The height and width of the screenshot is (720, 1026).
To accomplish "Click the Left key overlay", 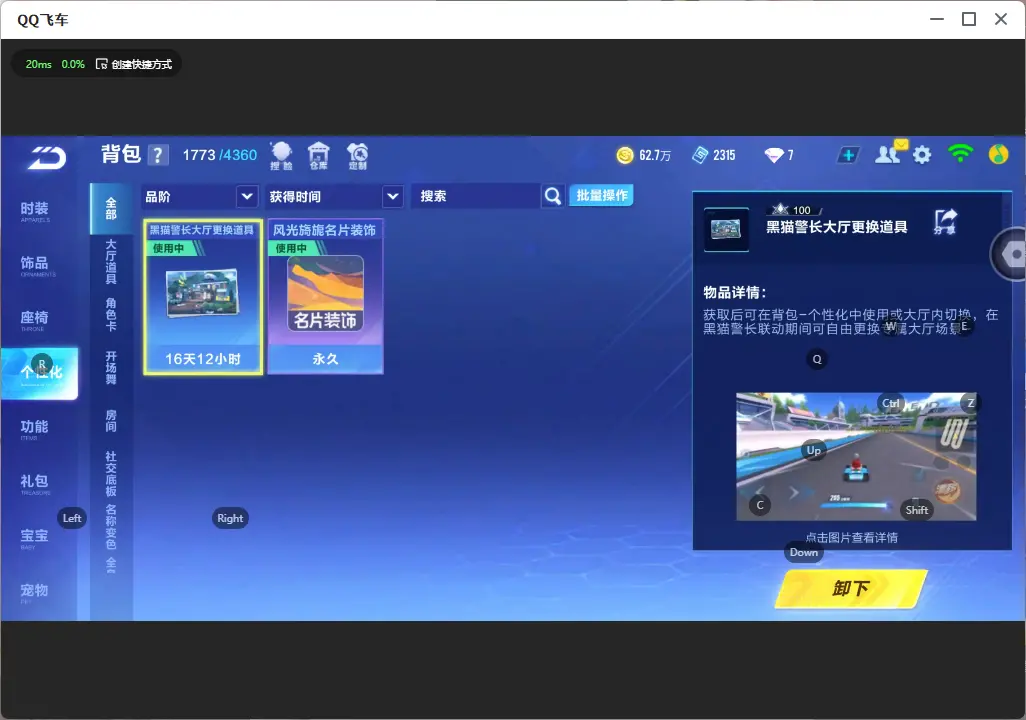I will tap(72, 518).
